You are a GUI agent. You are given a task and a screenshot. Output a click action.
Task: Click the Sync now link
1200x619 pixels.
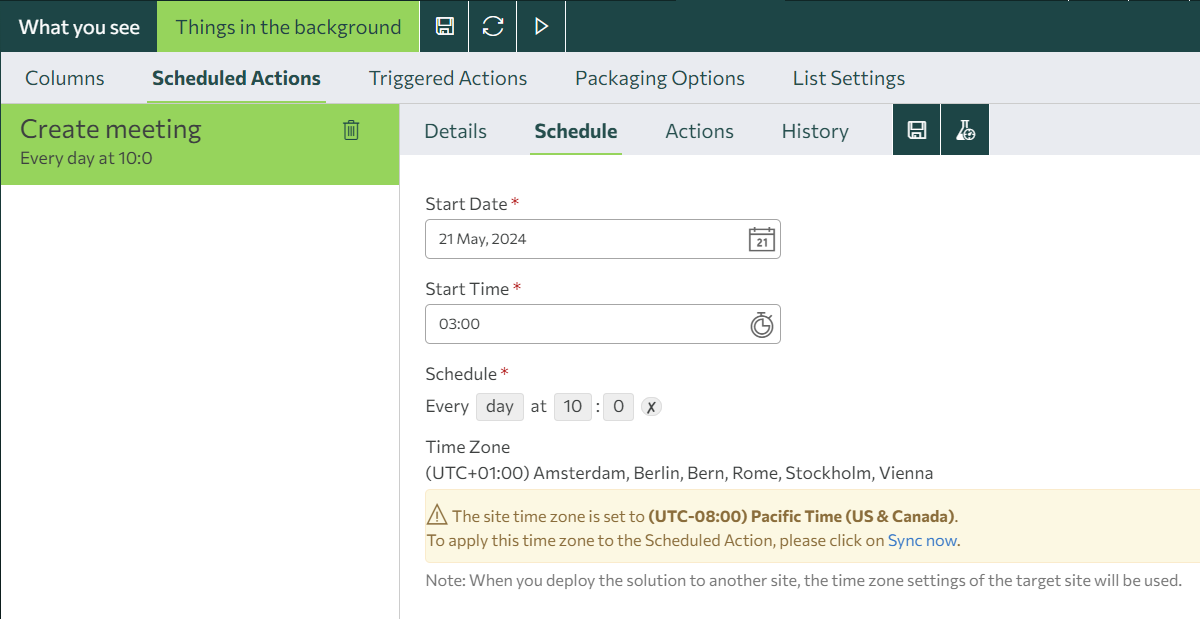tap(922, 541)
